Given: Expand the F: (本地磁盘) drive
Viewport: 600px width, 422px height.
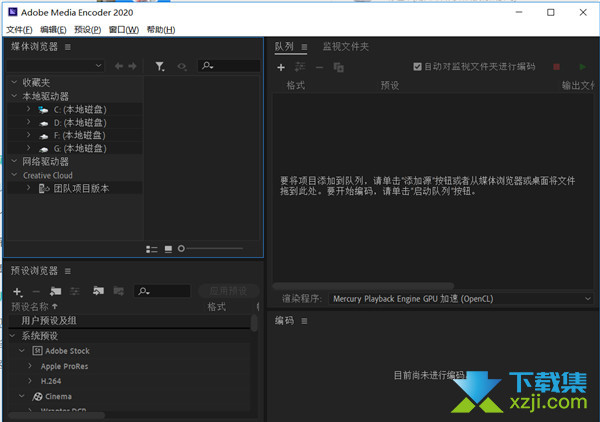Looking at the screenshot, I should coord(29,135).
